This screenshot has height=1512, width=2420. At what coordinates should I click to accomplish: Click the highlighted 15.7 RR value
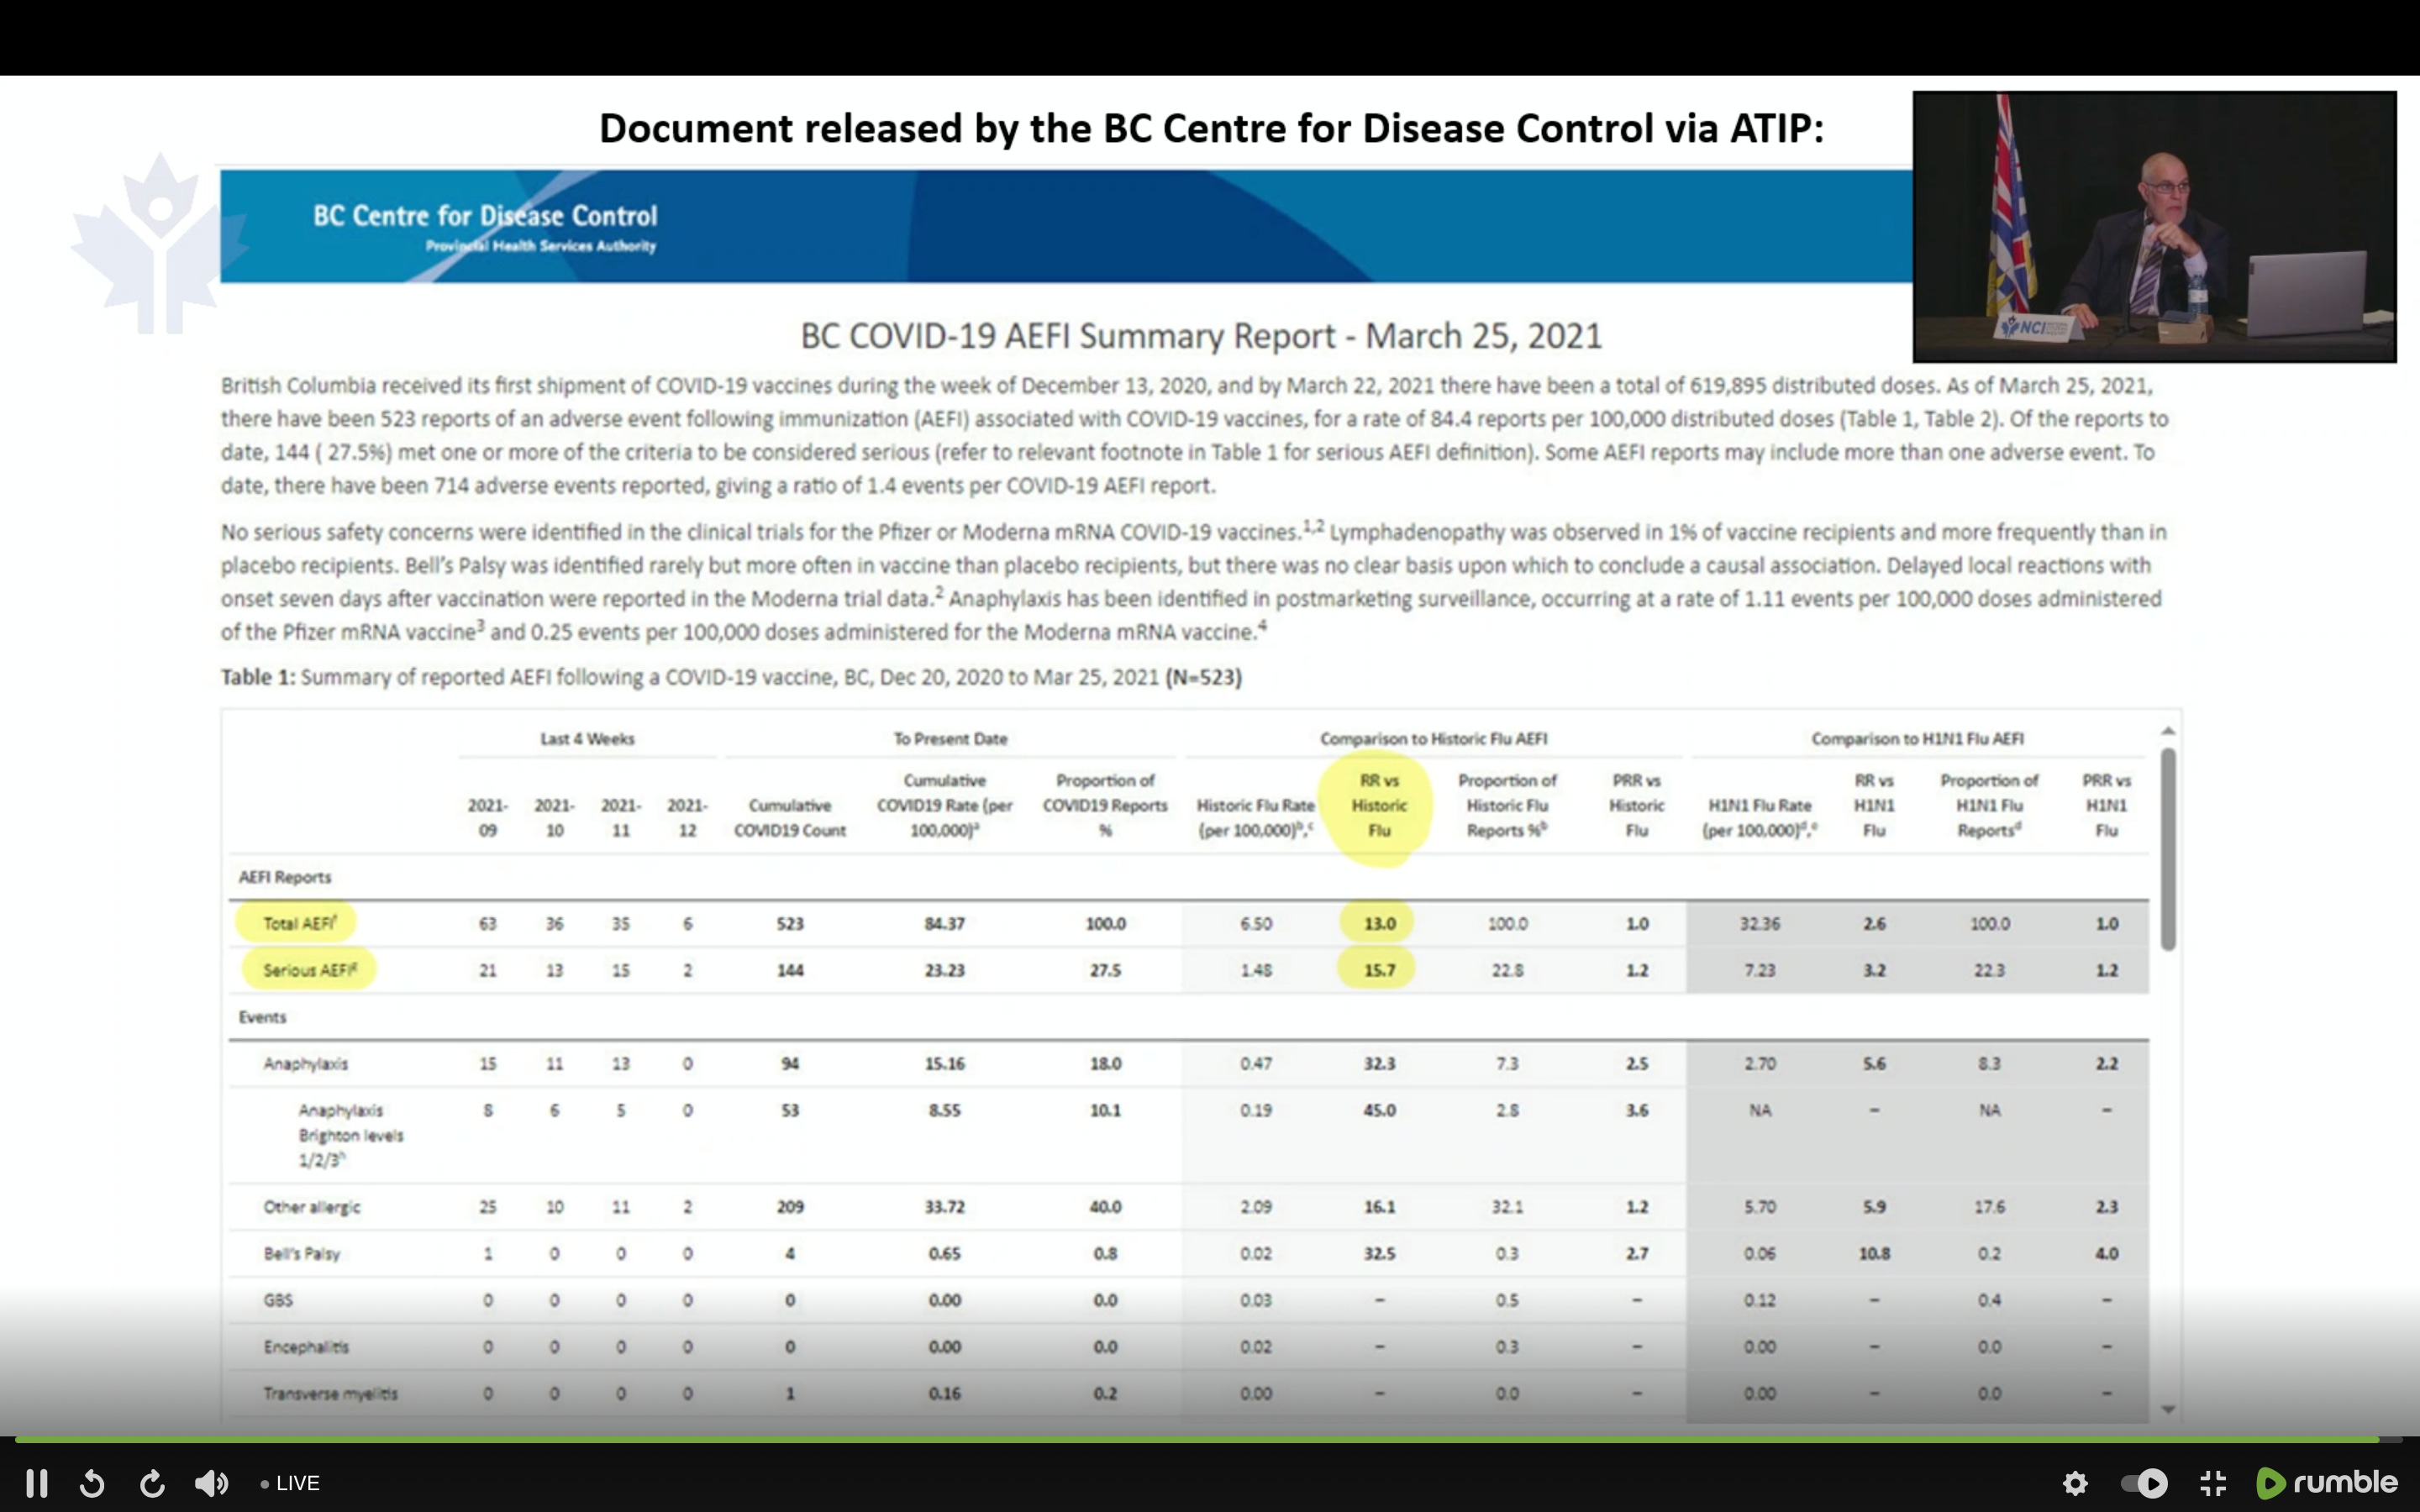coord(1379,970)
